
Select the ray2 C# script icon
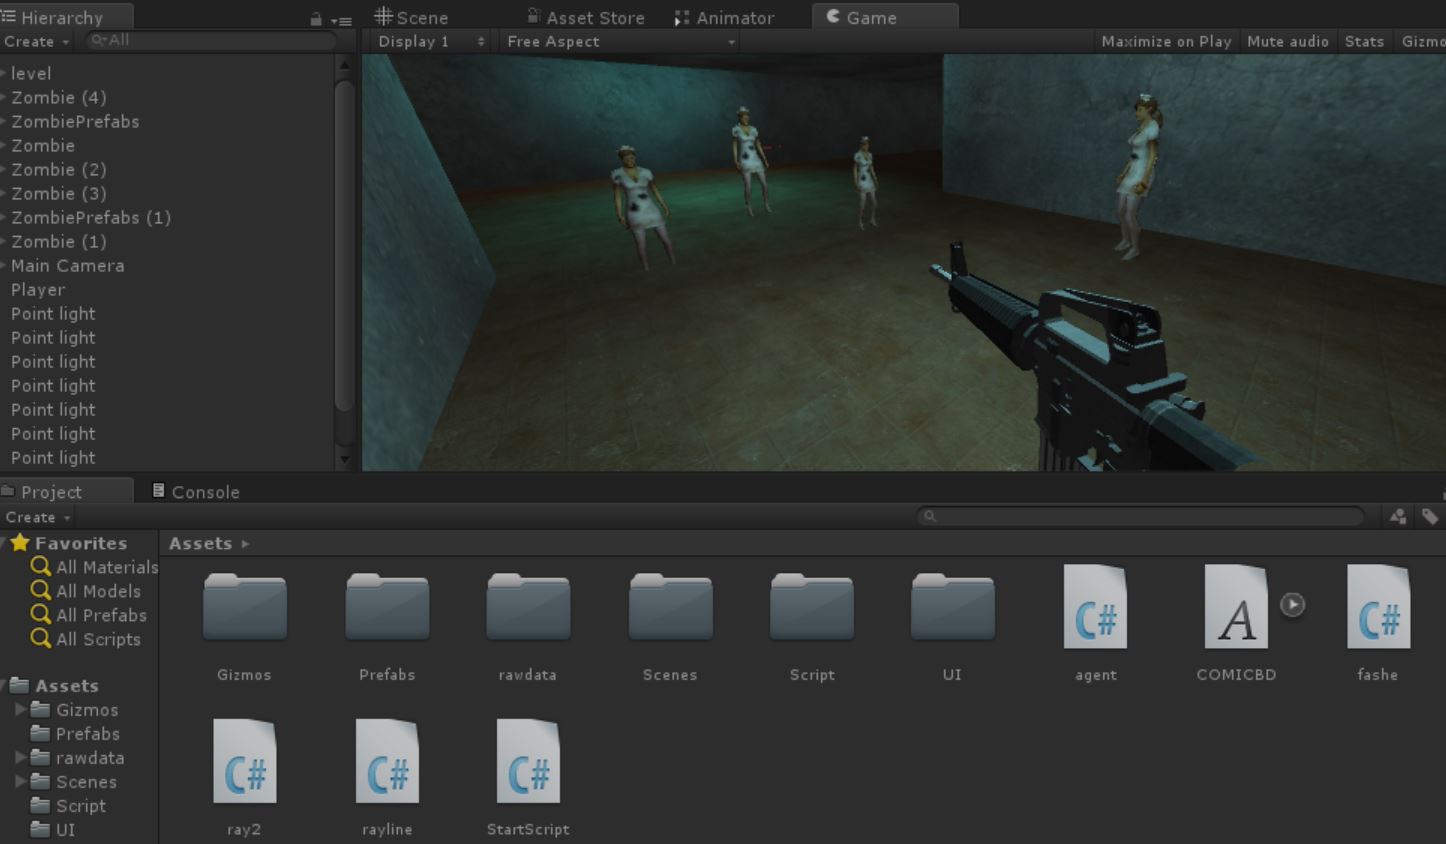(x=245, y=761)
